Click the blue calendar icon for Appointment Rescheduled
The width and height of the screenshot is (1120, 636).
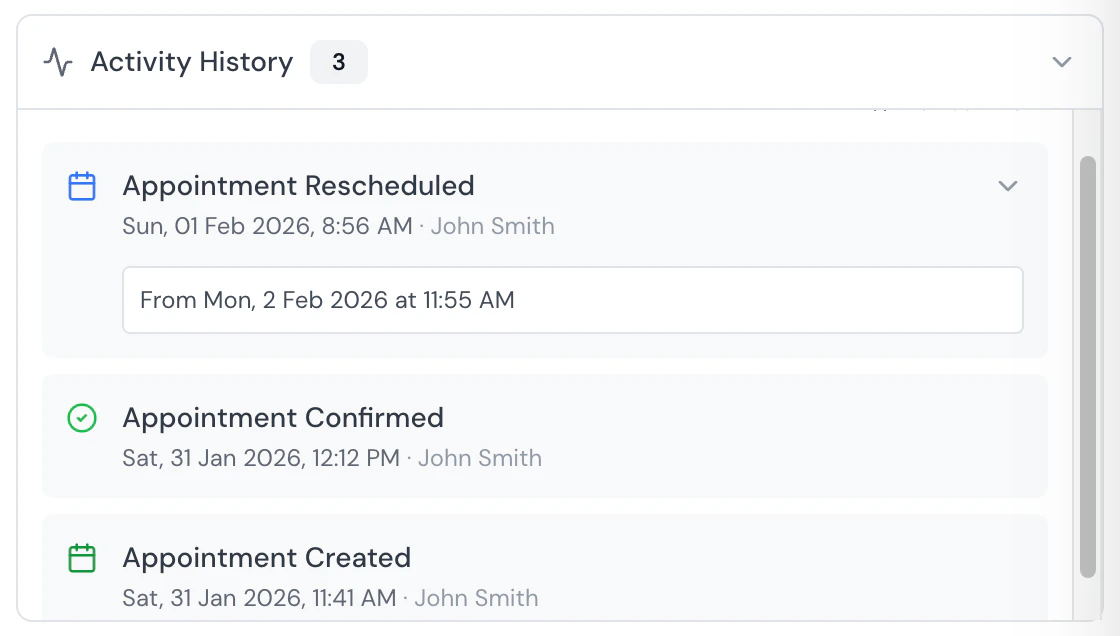[82, 185]
